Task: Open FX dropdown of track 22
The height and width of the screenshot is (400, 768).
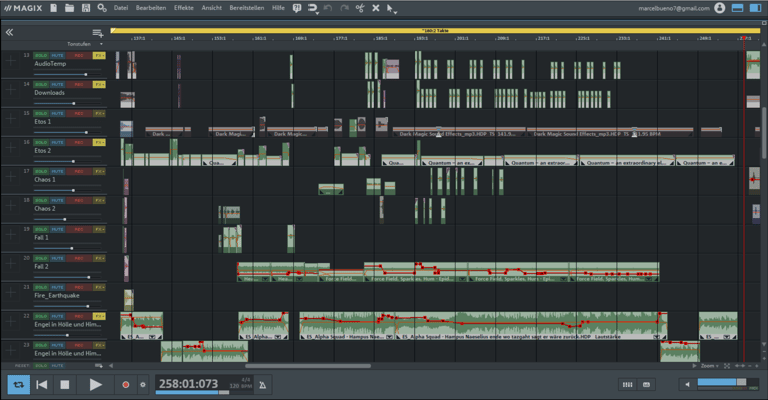Action: [99, 316]
